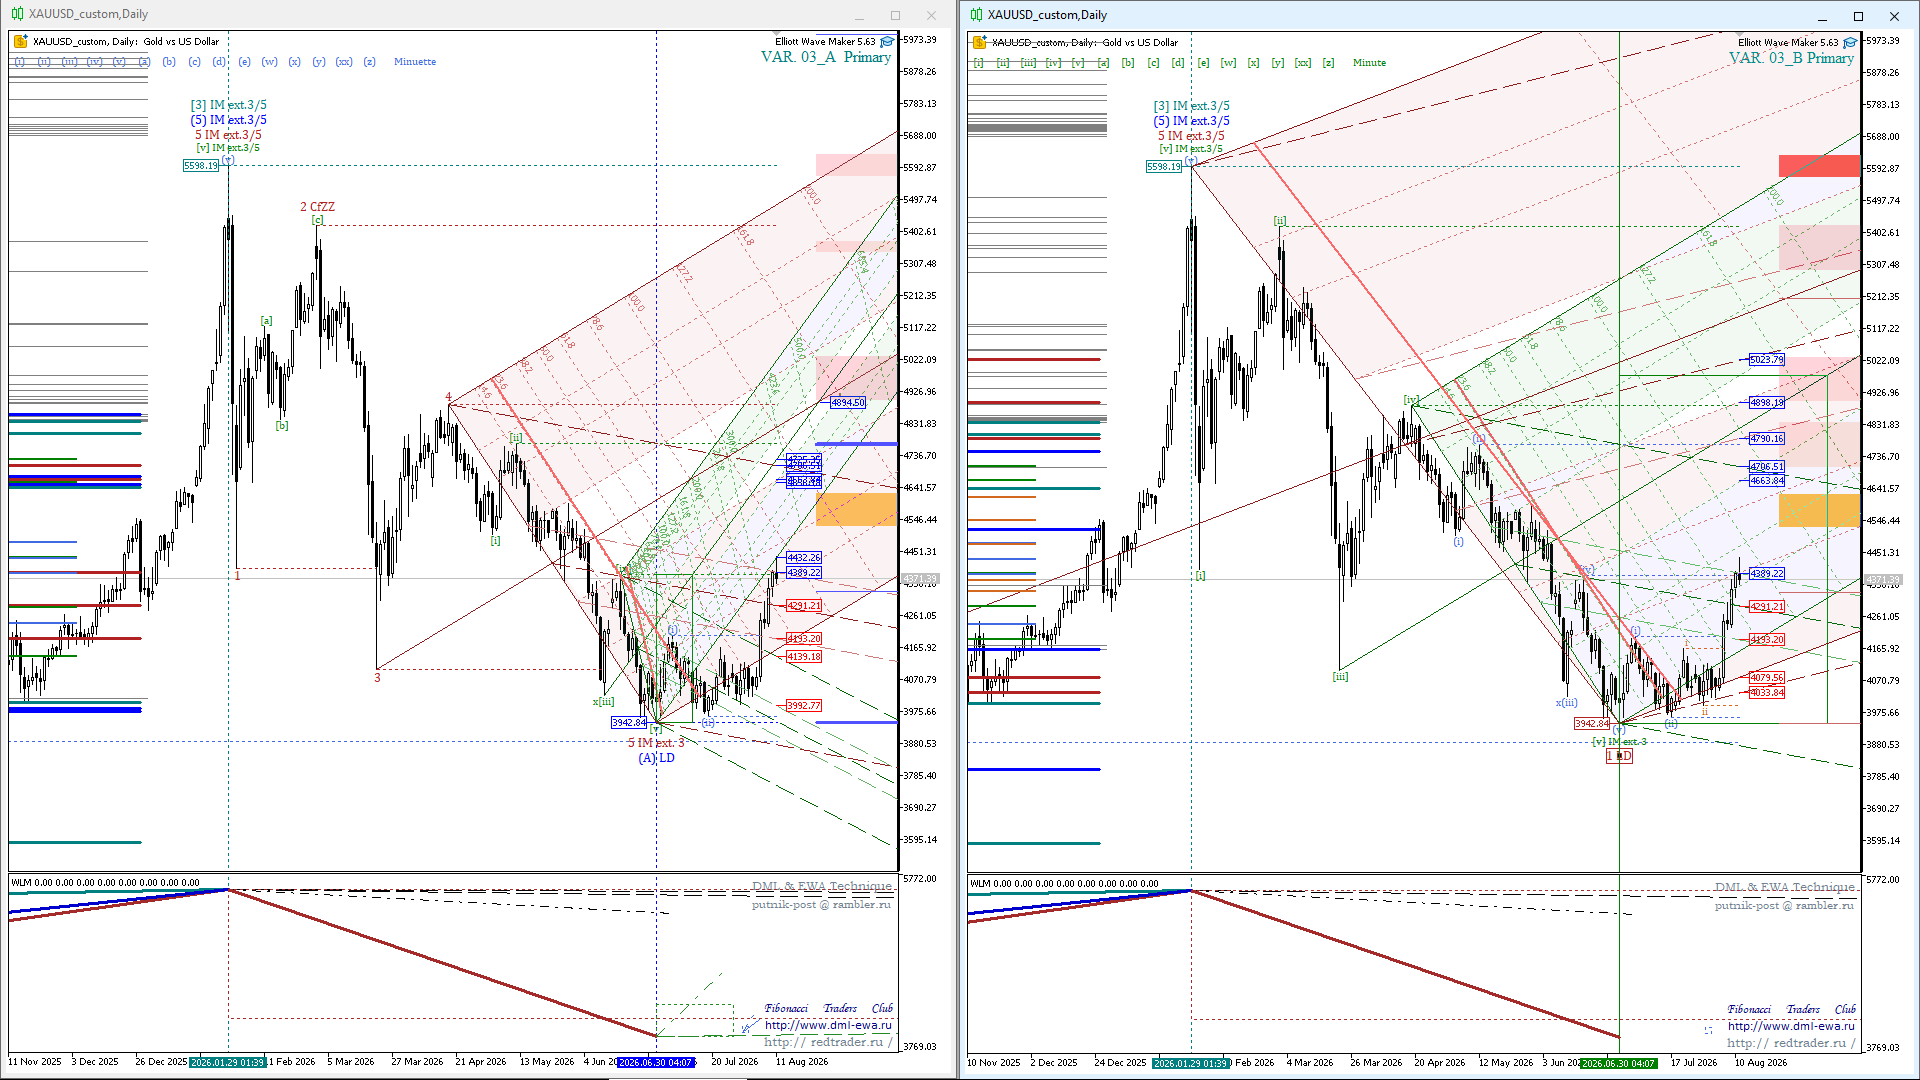Select the (v) wave label button
Viewport: 1920px width, 1080px height.
point(119,62)
